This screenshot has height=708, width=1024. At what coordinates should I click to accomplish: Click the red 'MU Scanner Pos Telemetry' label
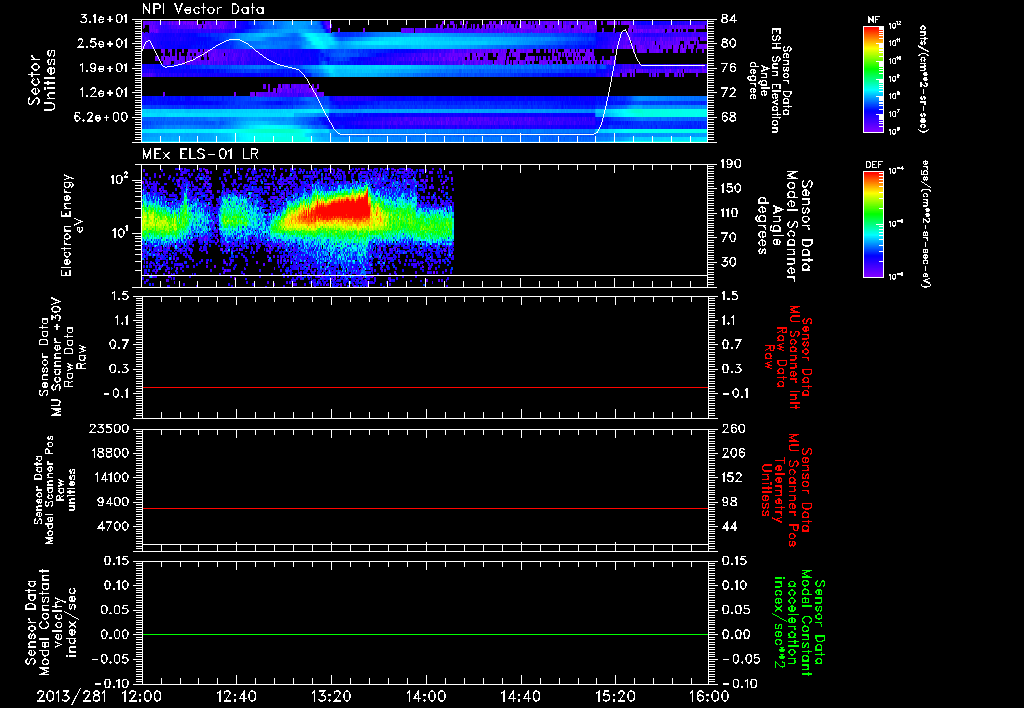(785, 489)
